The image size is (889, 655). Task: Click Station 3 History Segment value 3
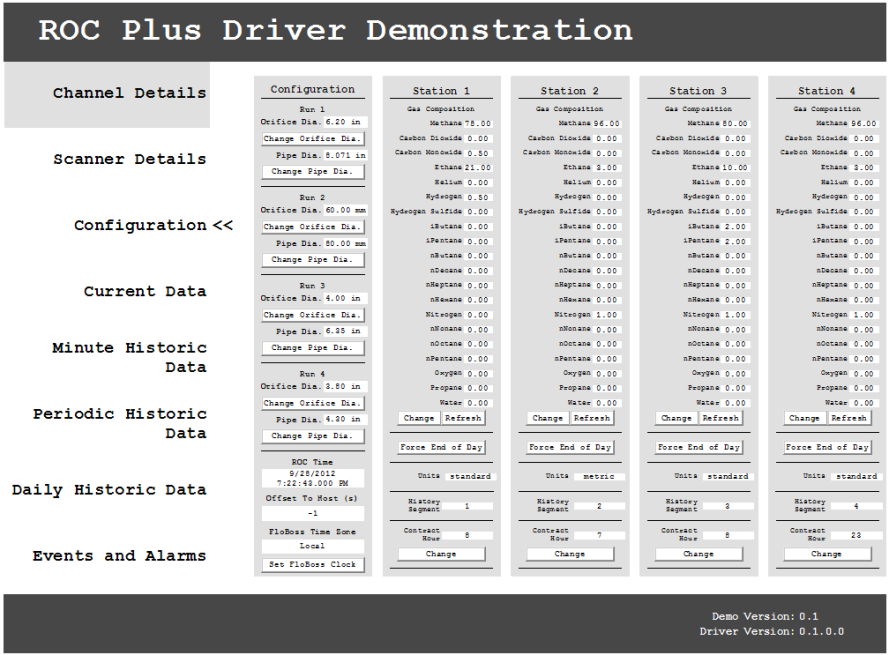tap(727, 506)
